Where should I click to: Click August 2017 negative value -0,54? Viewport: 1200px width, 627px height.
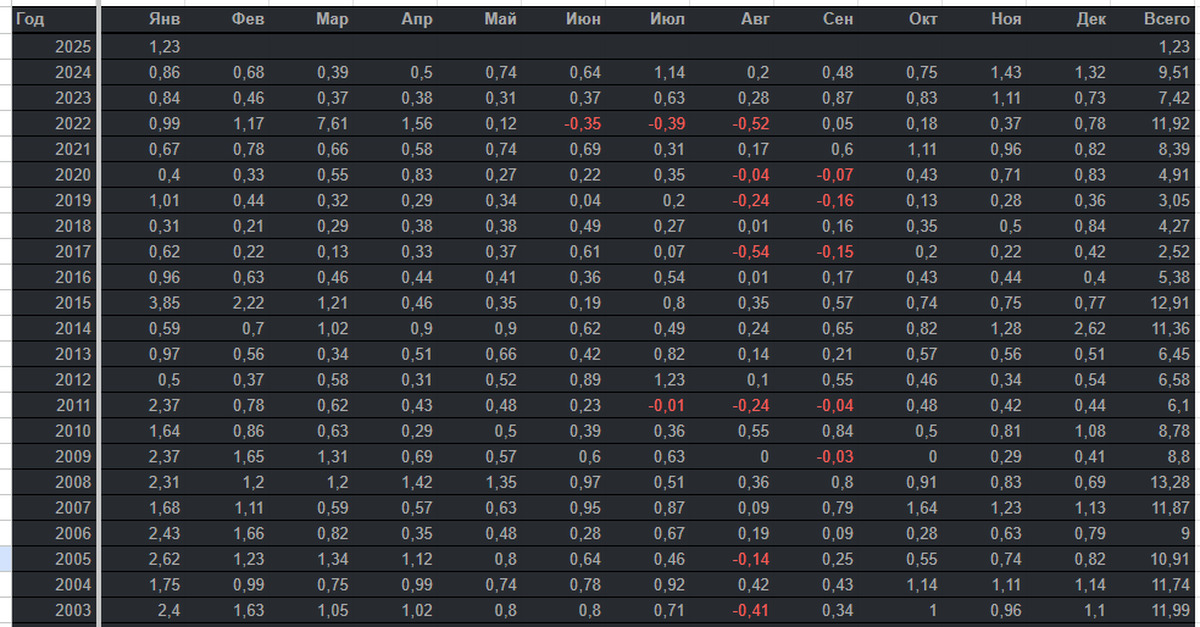point(750,251)
